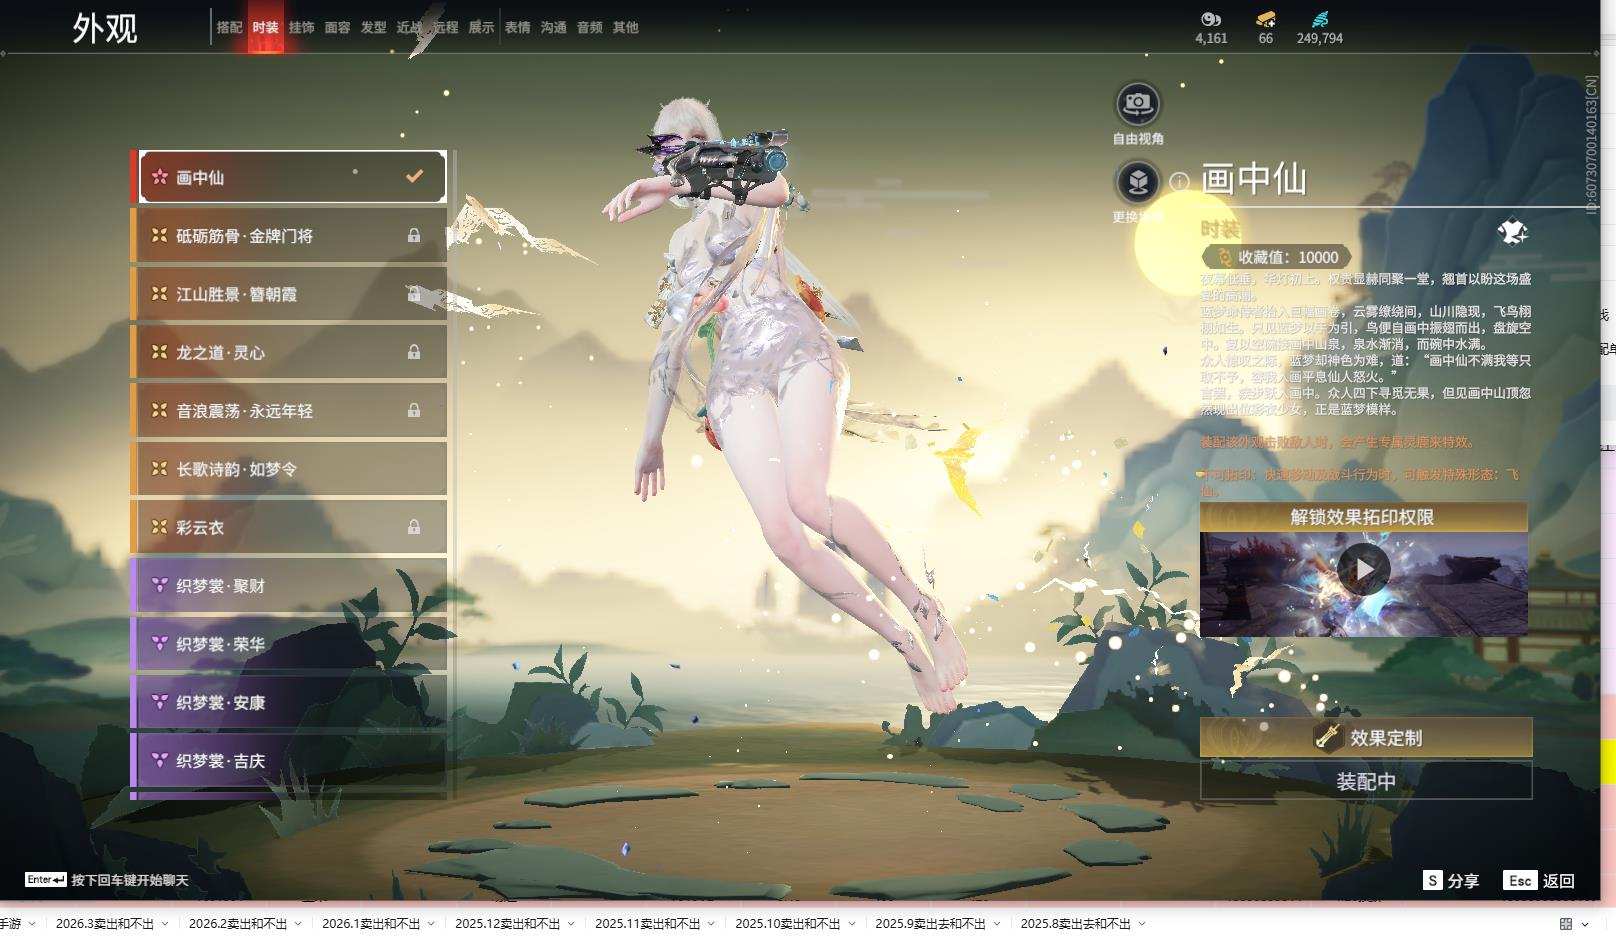Open dropdown arrow of 2025.9卖出去和不出 sheet tab
This screenshot has height=939, width=1616.
point(997,924)
